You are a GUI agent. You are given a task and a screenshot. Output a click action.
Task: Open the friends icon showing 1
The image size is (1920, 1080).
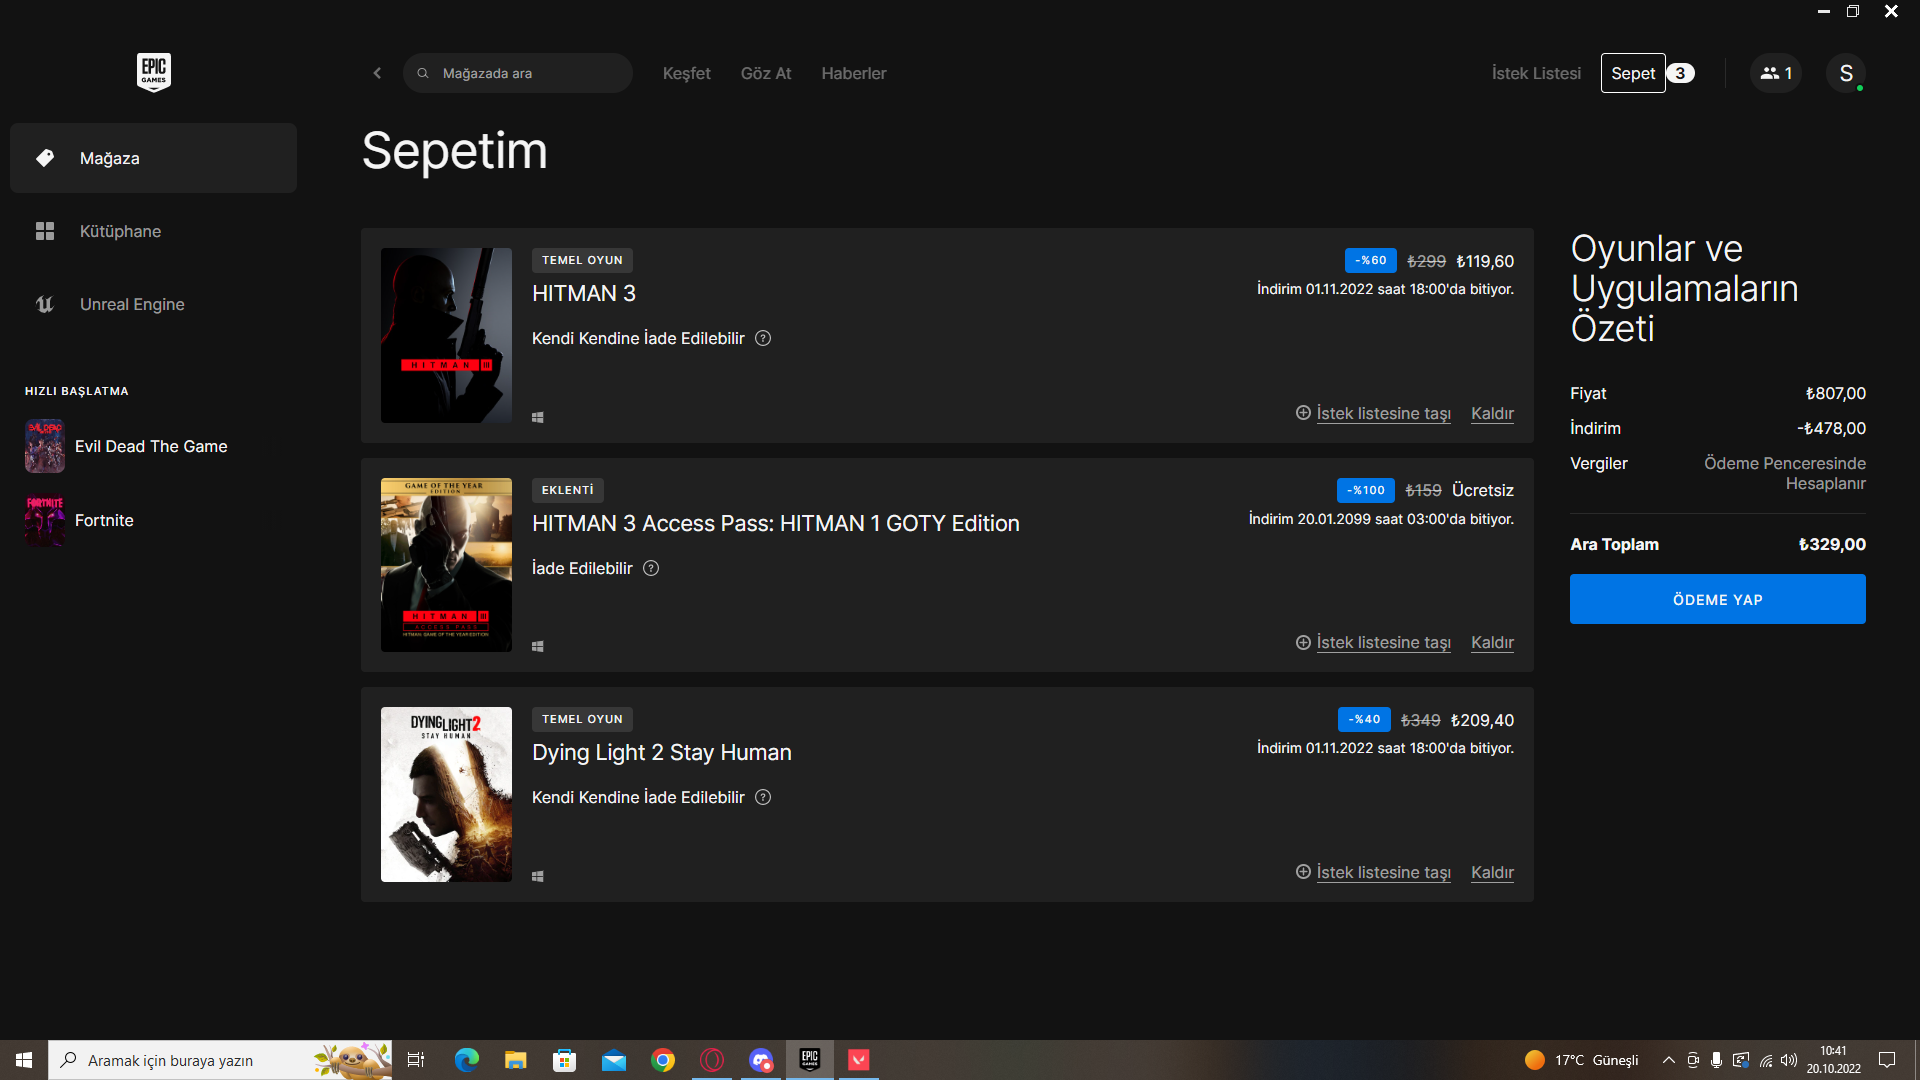(1776, 73)
